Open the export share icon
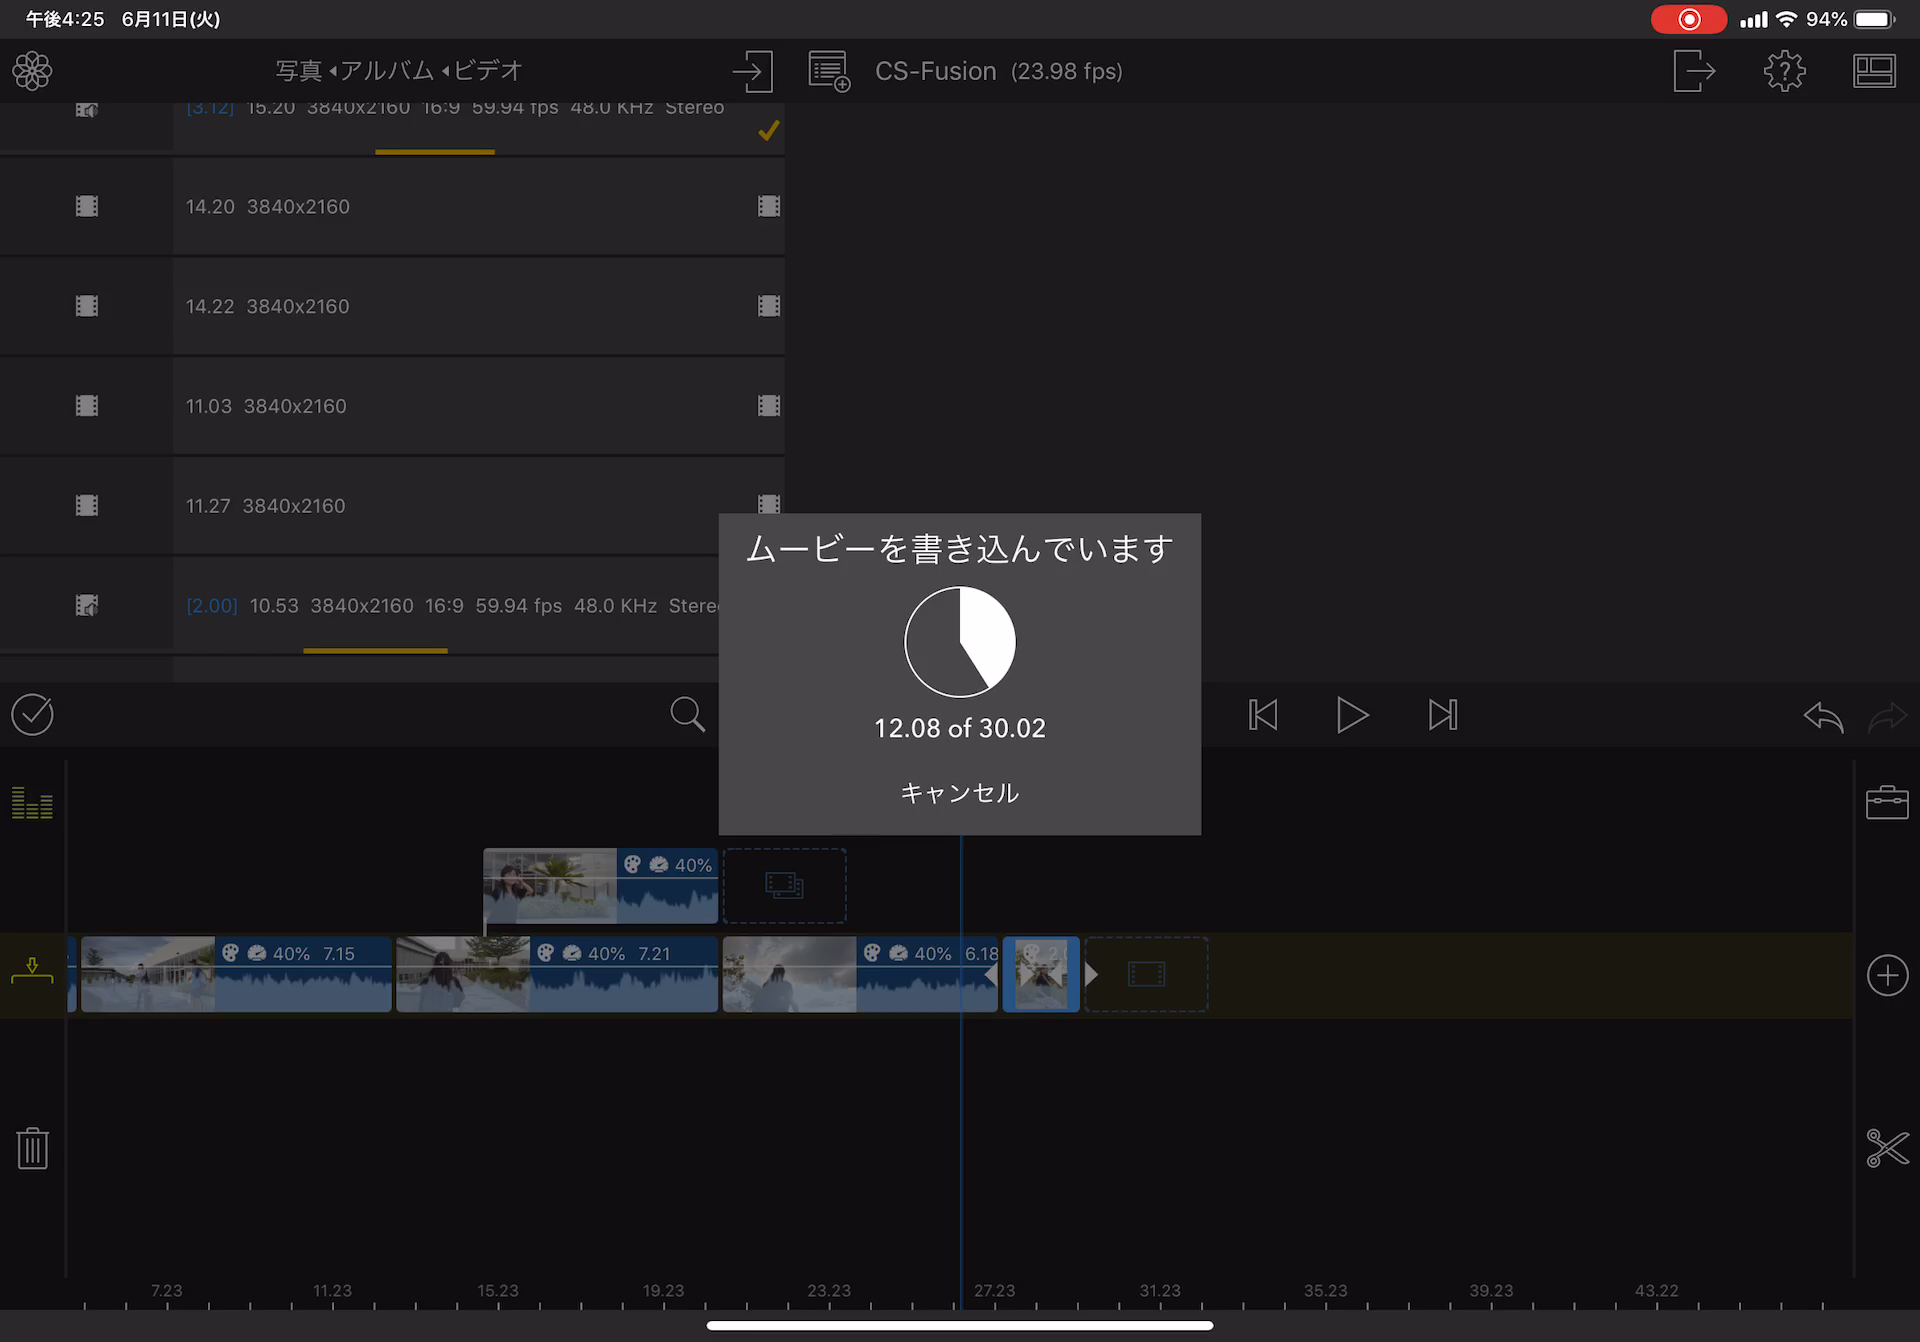This screenshot has height=1342, width=1920. [x=1693, y=71]
